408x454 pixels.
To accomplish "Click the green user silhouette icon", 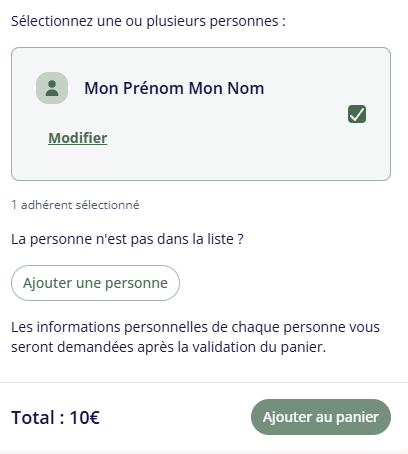I will click(52, 88).
